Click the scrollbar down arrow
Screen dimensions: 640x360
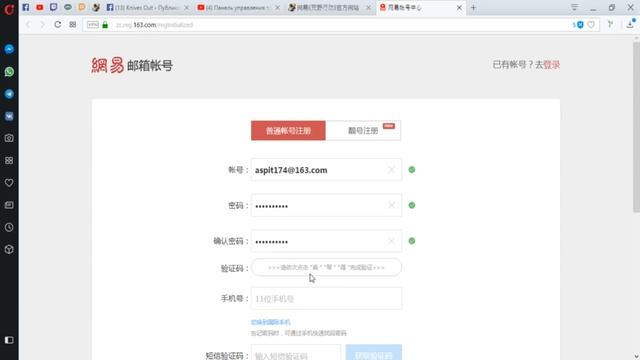tap(636, 357)
